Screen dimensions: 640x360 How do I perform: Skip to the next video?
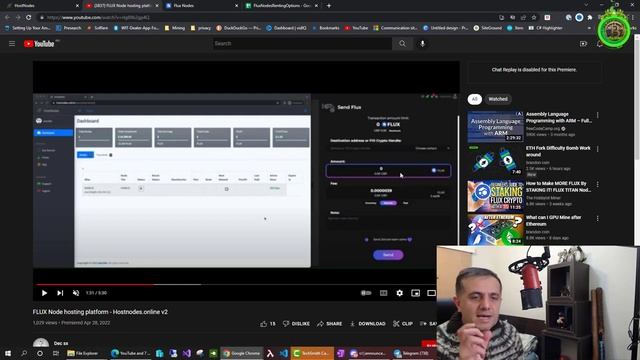click(60, 293)
